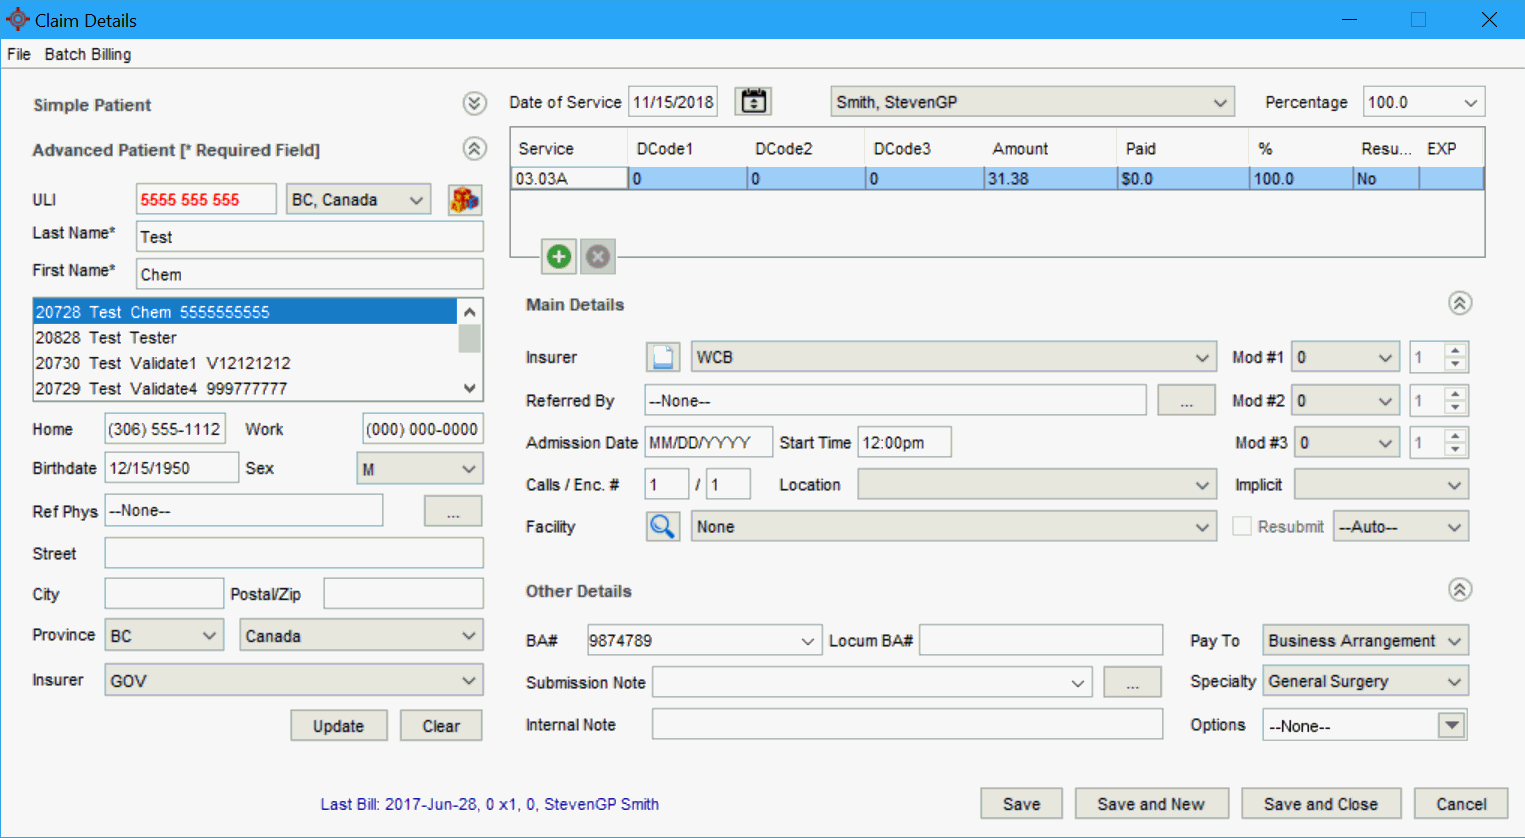Open the Submission Note dropdown
1525x838 pixels.
click(871, 682)
